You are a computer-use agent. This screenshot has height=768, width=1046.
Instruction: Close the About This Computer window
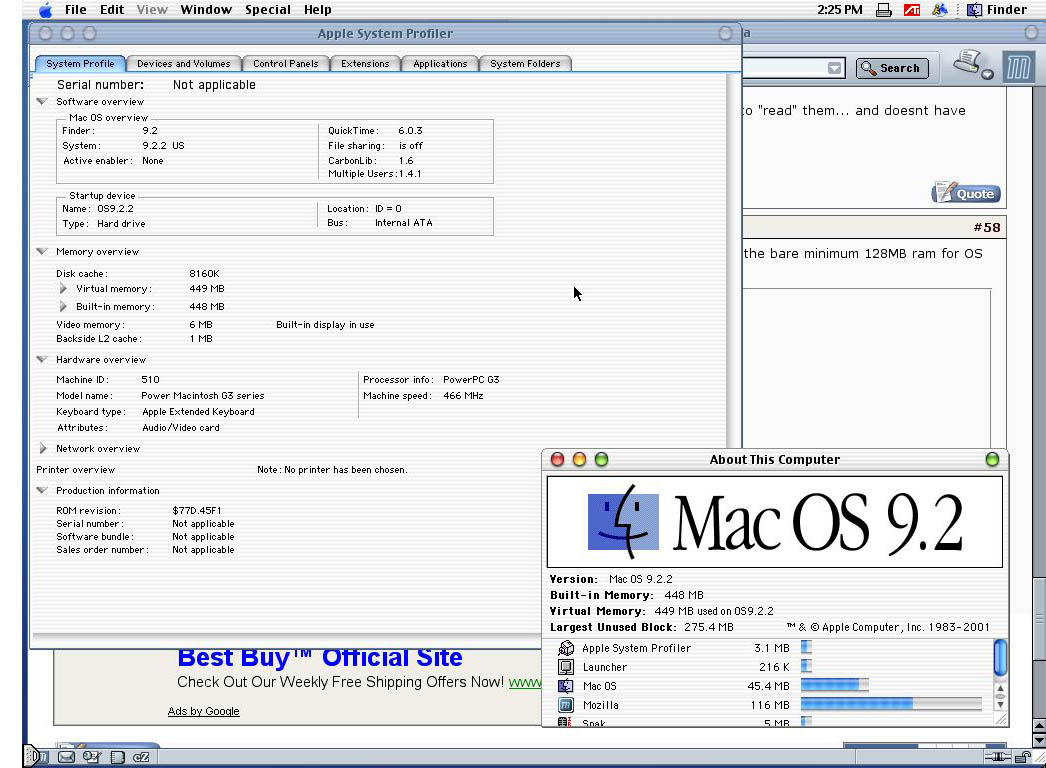tap(558, 459)
